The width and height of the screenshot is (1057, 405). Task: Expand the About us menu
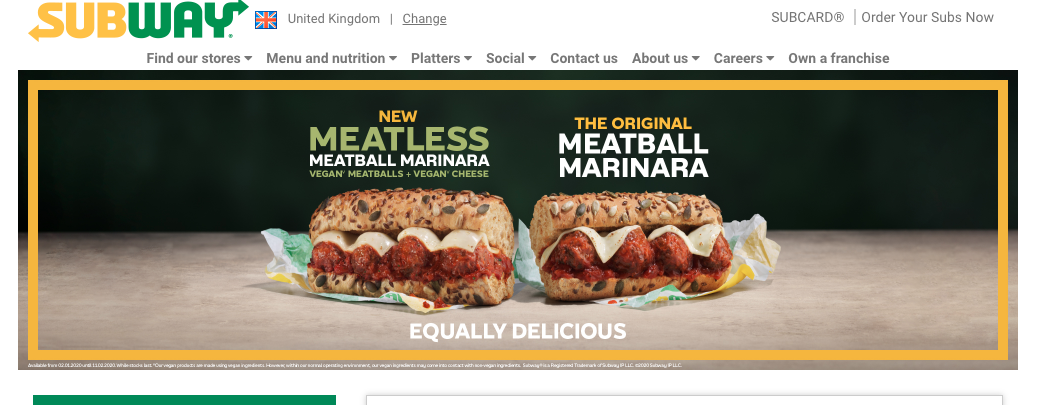coord(665,59)
